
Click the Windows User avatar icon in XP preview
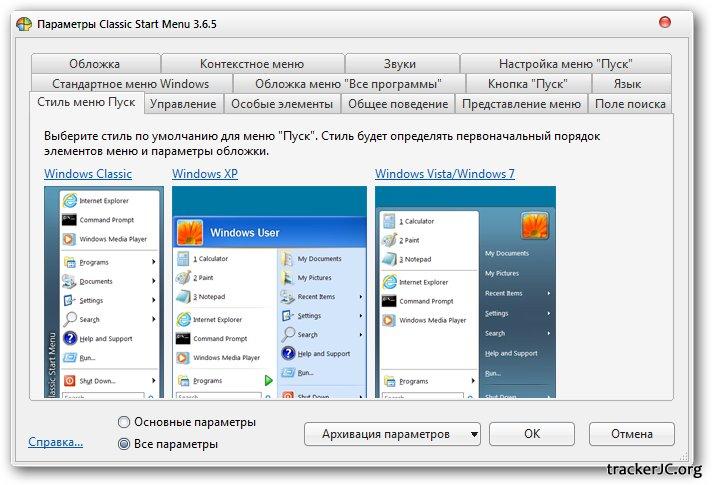pyautogui.click(x=190, y=232)
